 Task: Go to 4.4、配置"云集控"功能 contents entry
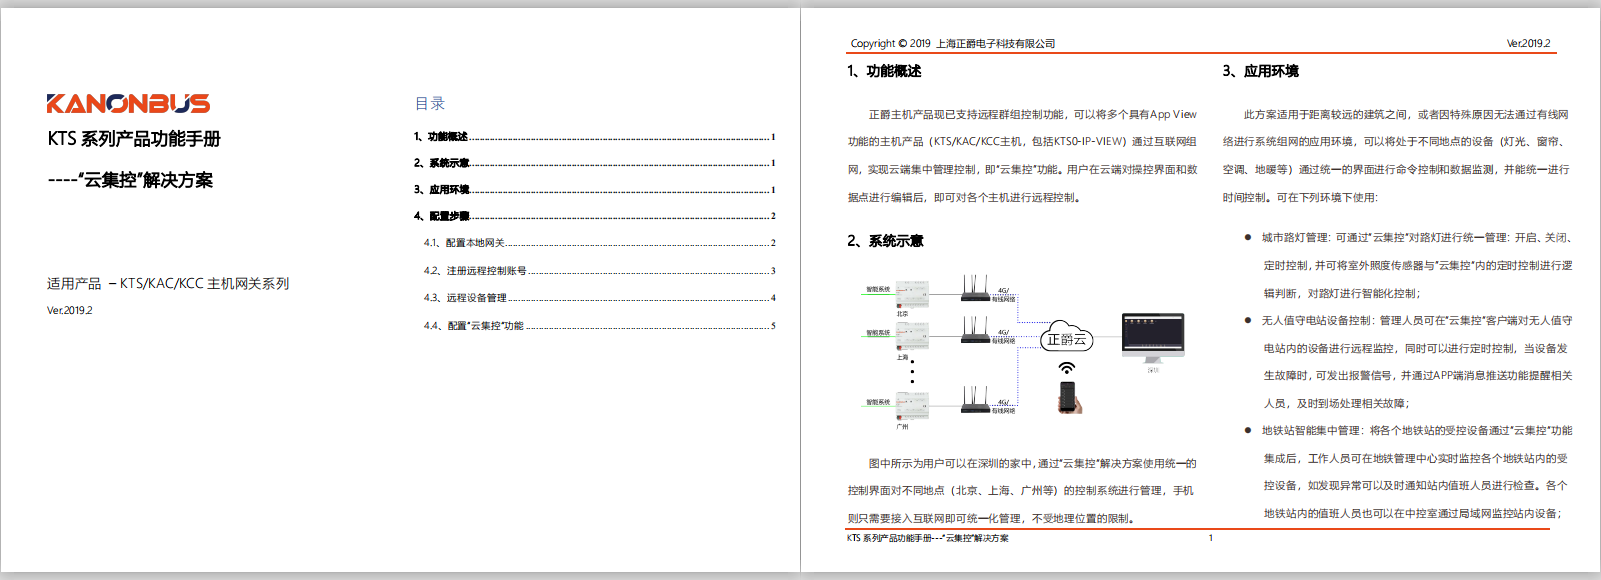[474, 326]
